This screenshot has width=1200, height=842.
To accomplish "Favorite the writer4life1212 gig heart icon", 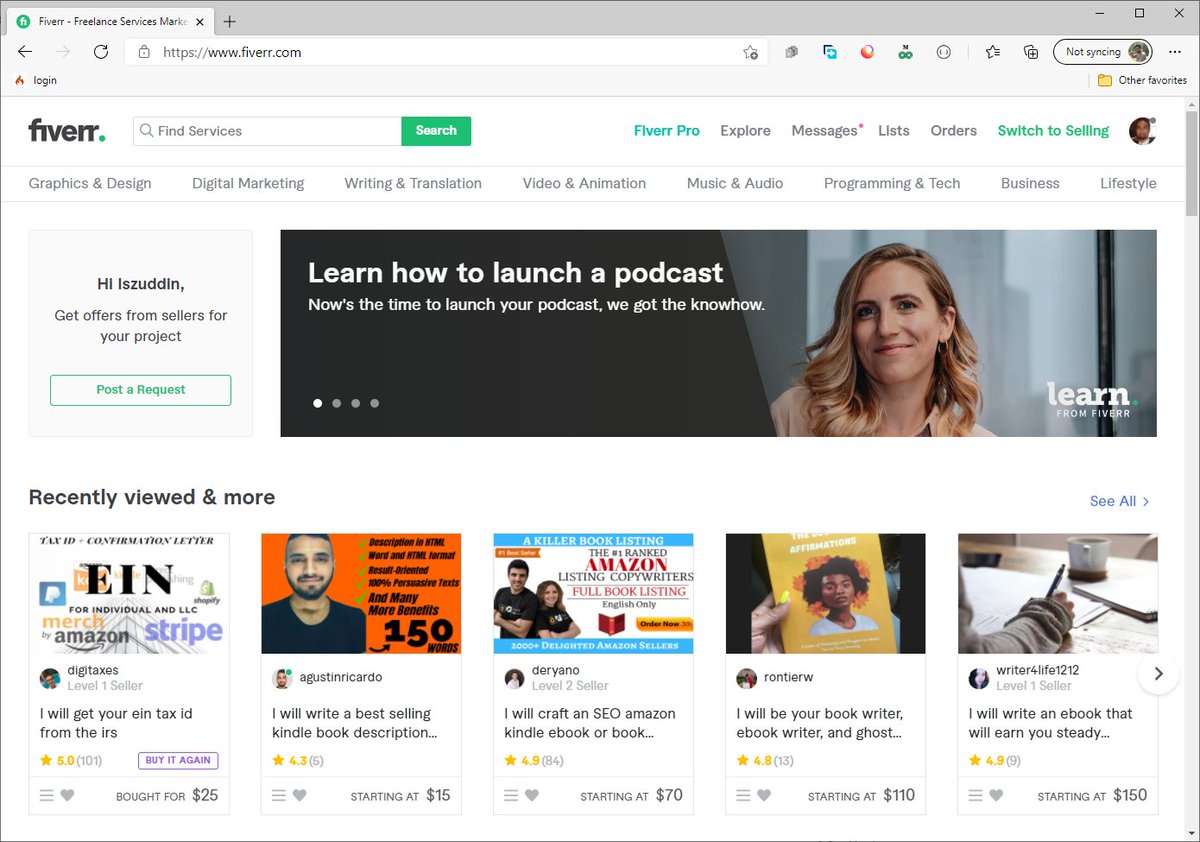I will [x=996, y=796].
